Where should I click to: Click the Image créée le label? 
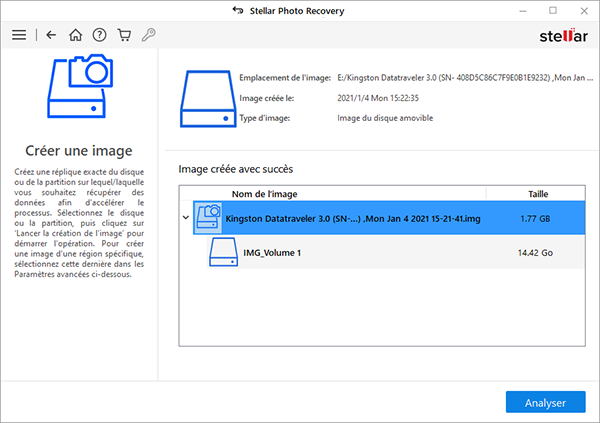pos(267,98)
